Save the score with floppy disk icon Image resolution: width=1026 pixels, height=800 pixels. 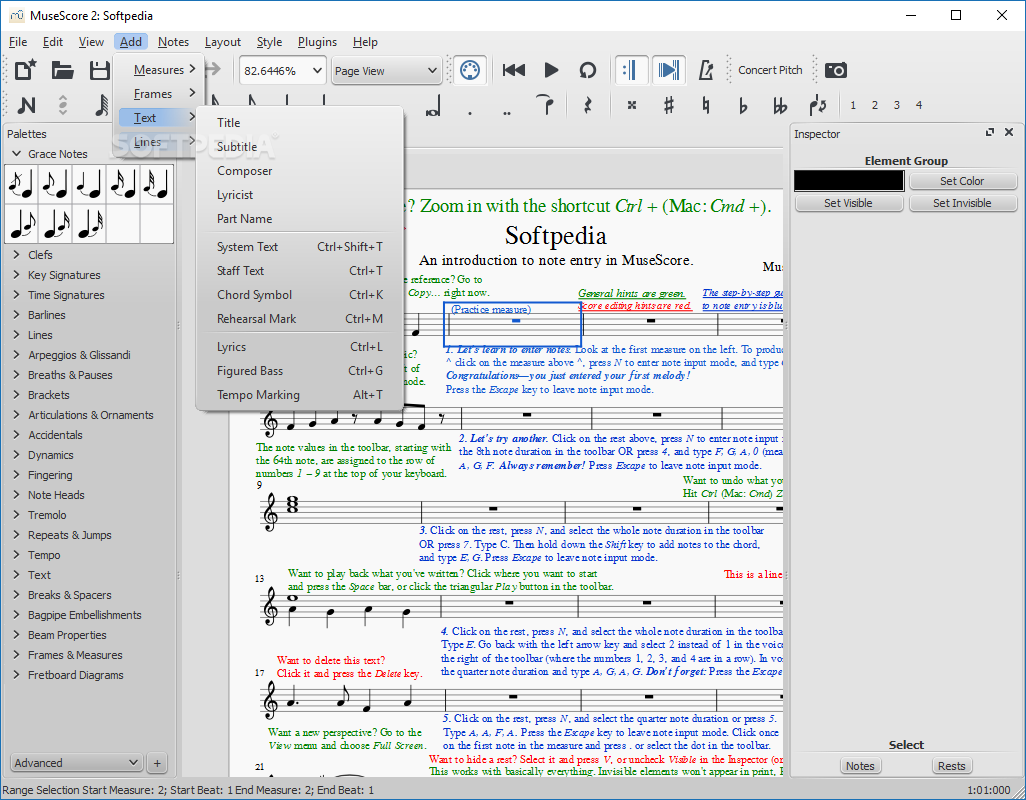tap(99, 70)
